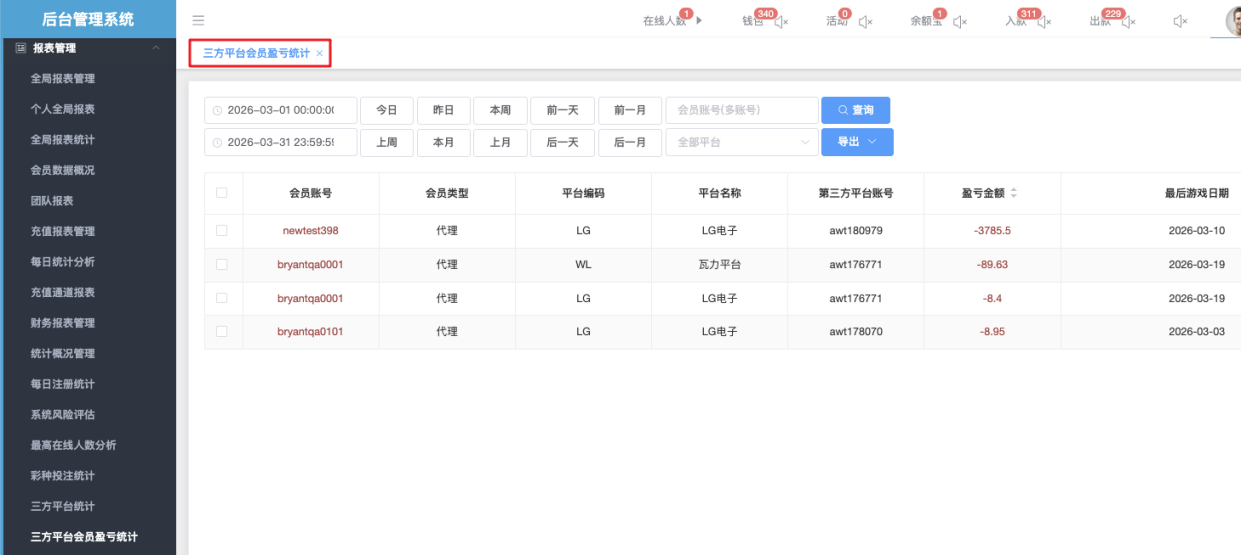The height and width of the screenshot is (555, 1241).
Task: Tick the checkbox for bryantqa0101 row
Action: (222, 332)
